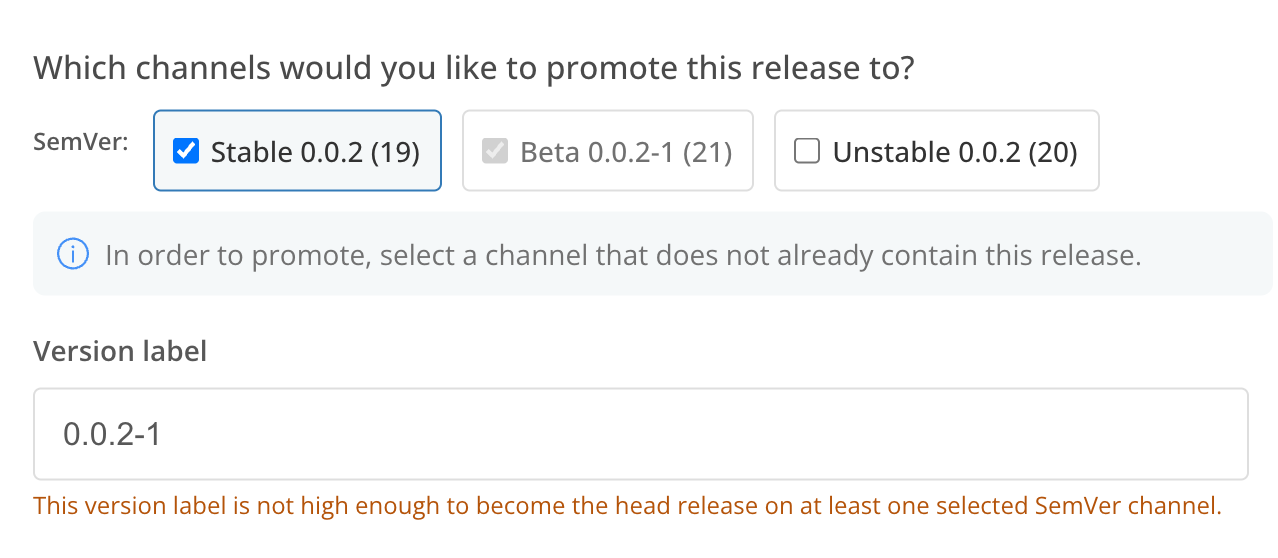Screen dimensions: 1278x558
Task: Click the greyed-out Beta 0.0.2-1 checkbox
Action: click(x=495, y=151)
